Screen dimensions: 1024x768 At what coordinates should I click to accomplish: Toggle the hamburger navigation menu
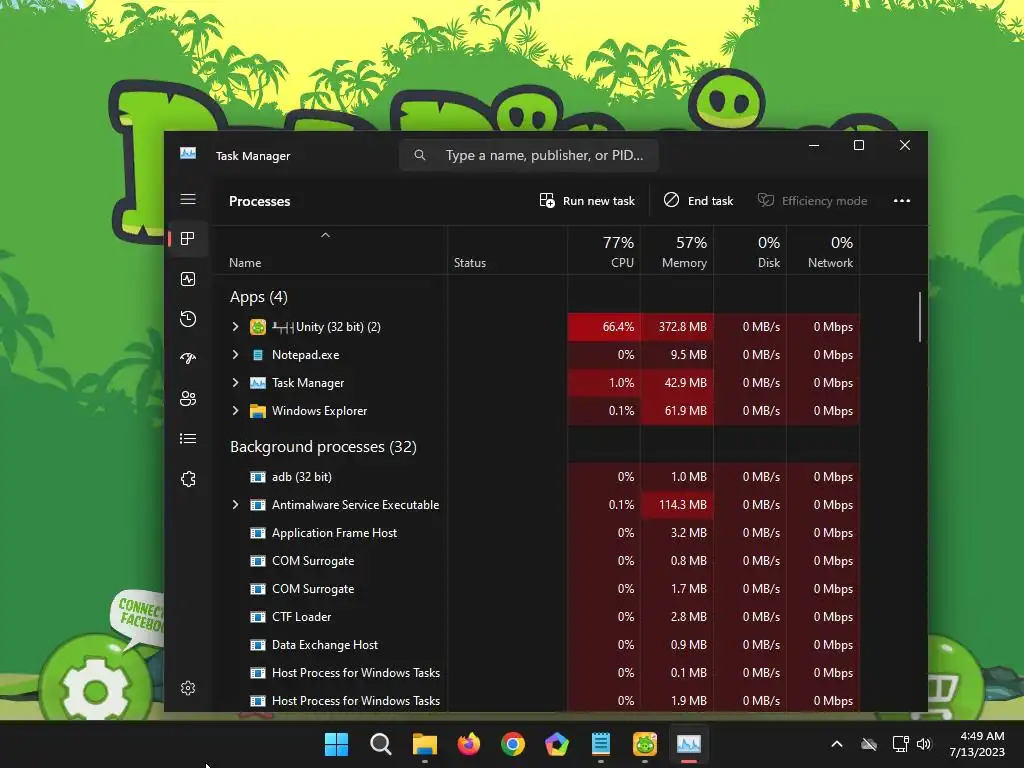point(188,199)
